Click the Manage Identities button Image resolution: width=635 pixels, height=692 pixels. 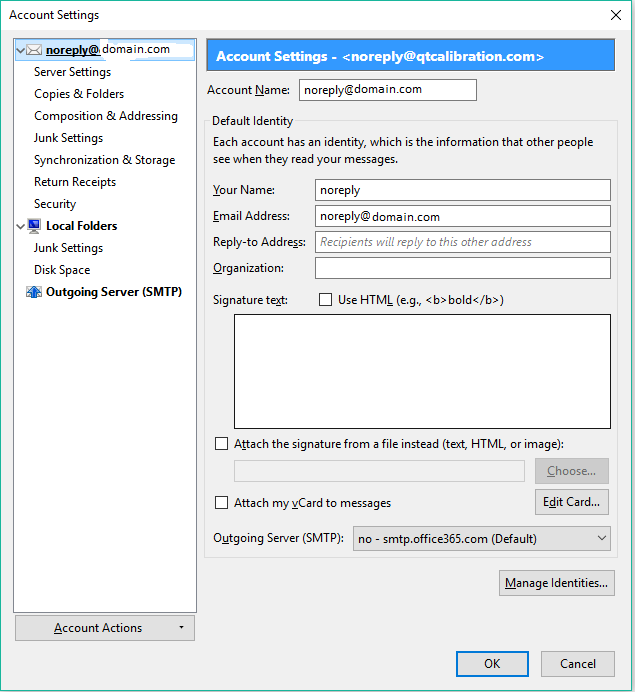[x=556, y=583]
